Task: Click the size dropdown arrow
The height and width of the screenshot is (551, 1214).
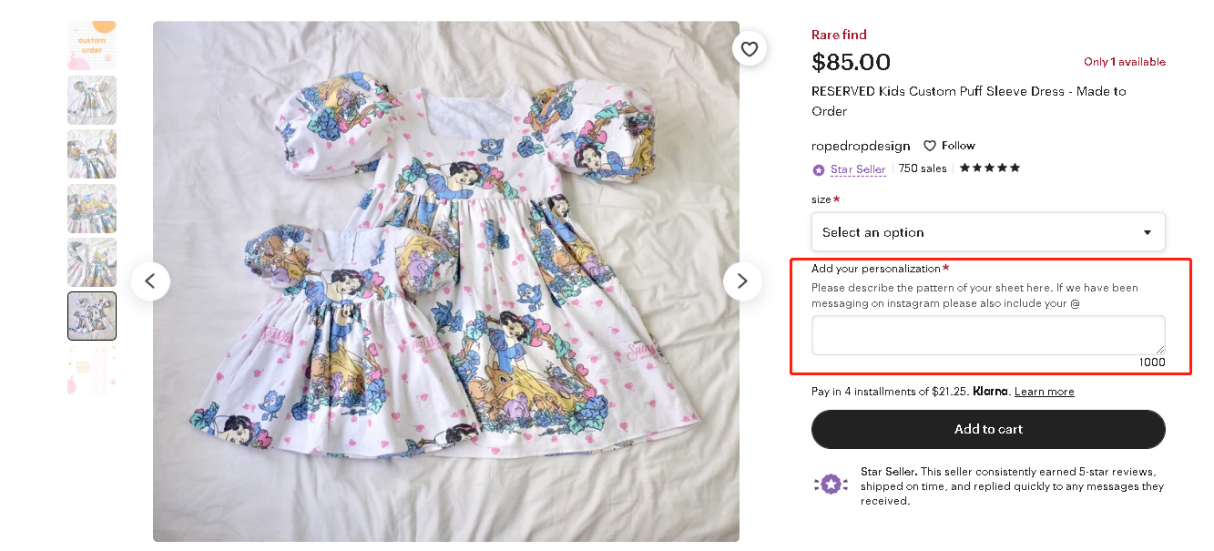Action: [x=1147, y=232]
